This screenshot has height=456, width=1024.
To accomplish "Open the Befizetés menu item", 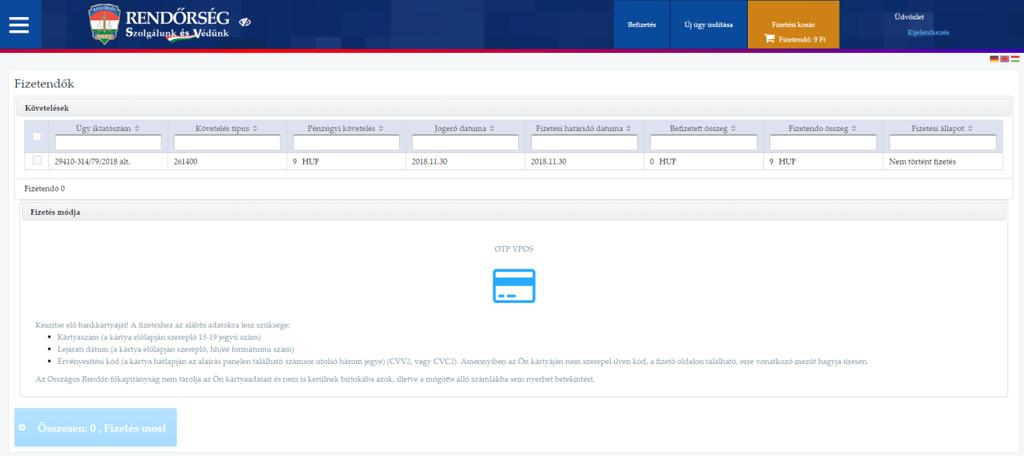I will pyautogui.click(x=641, y=24).
